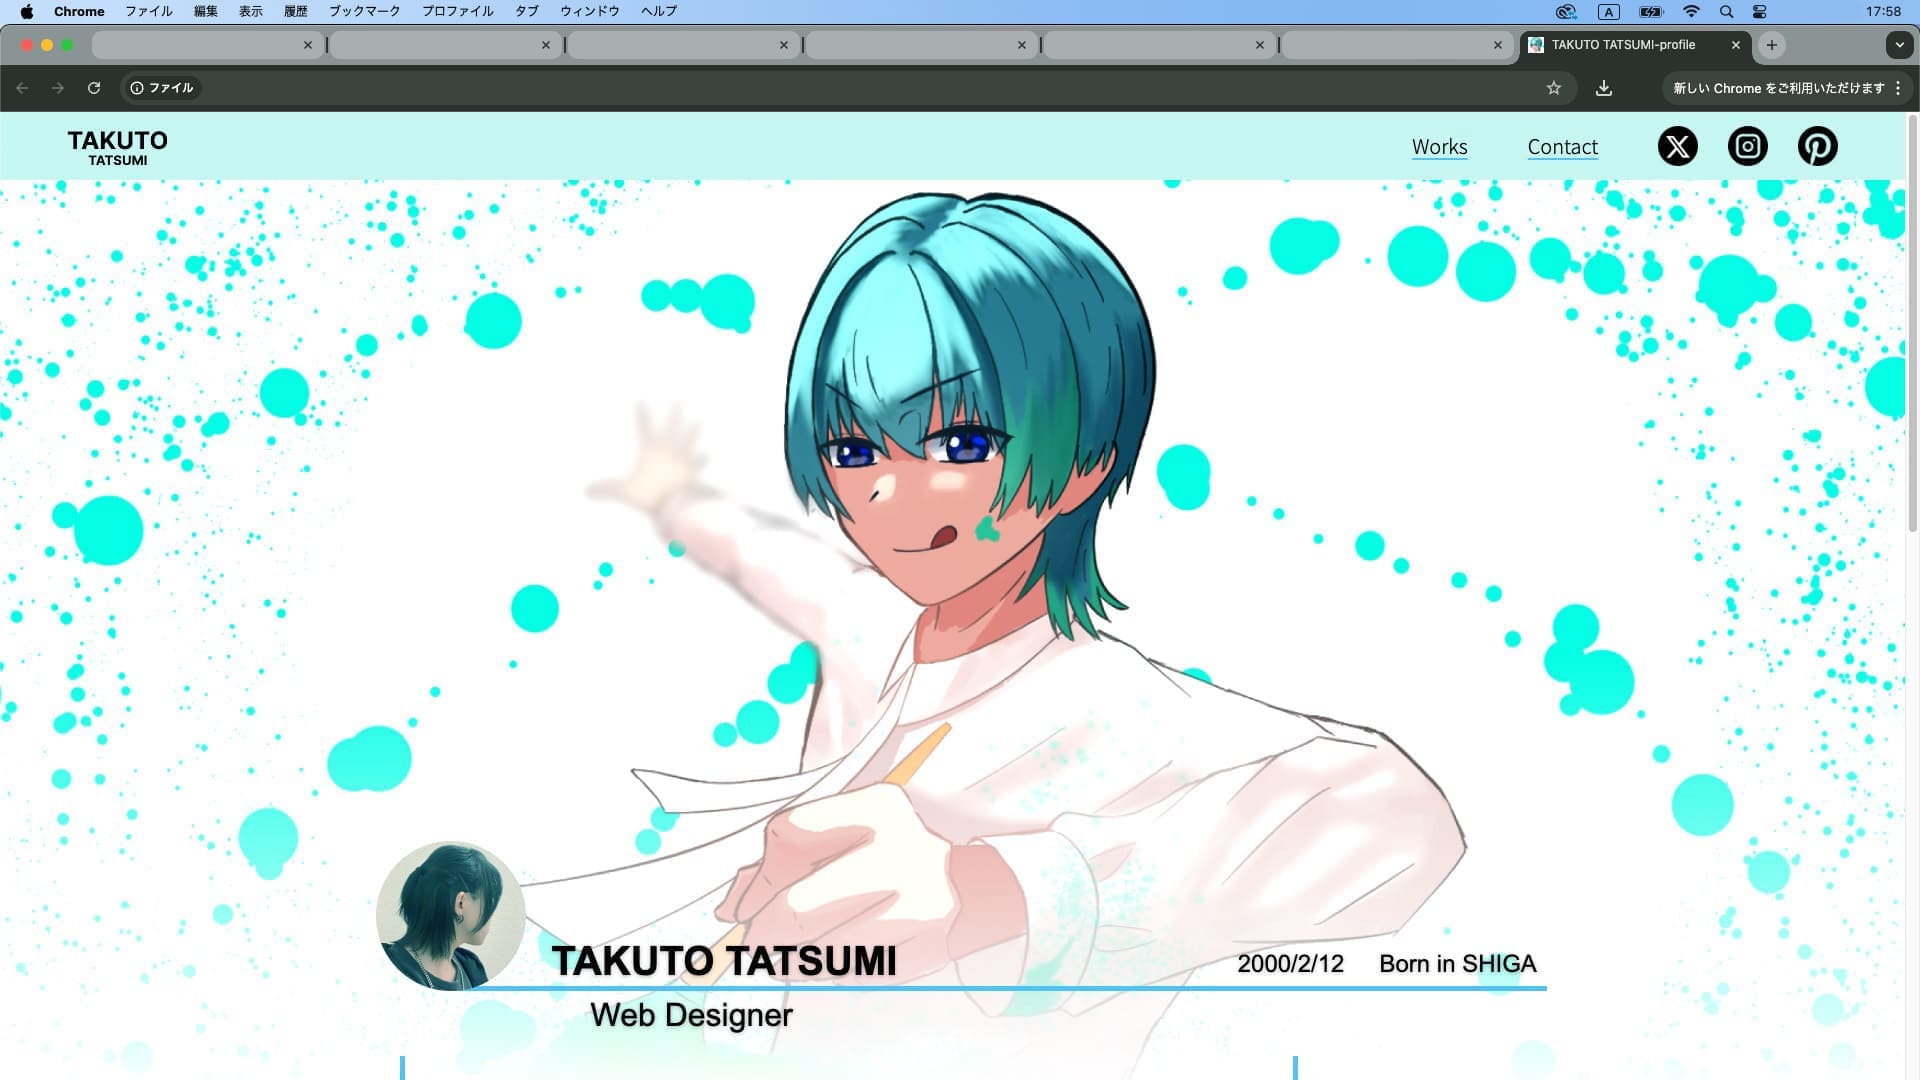
Task: Open Spotlight search in menu bar
Action: click(x=1726, y=12)
